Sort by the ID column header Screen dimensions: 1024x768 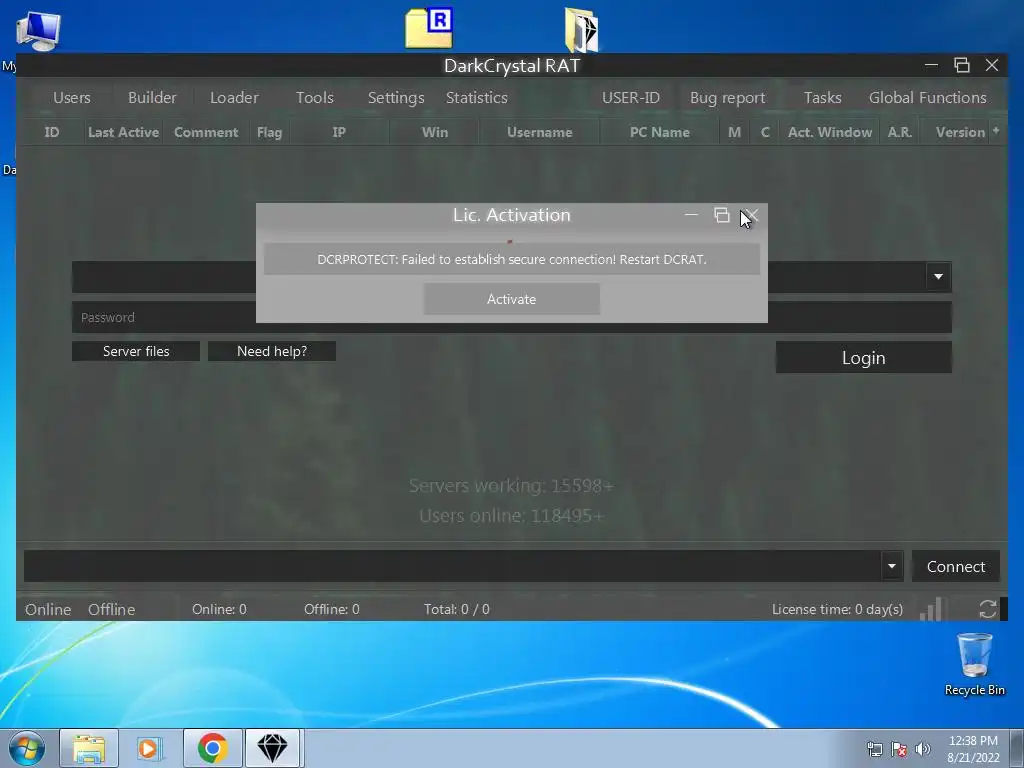click(x=52, y=133)
